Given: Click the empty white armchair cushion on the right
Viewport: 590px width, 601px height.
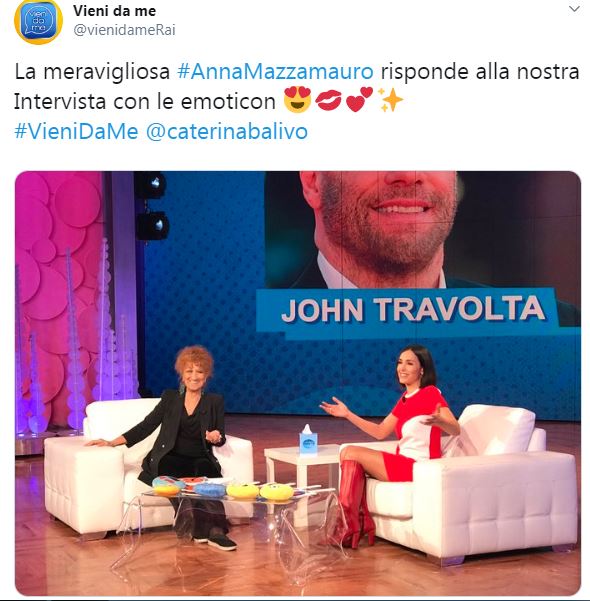Looking at the screenshot, I should [x=497, y=429].
